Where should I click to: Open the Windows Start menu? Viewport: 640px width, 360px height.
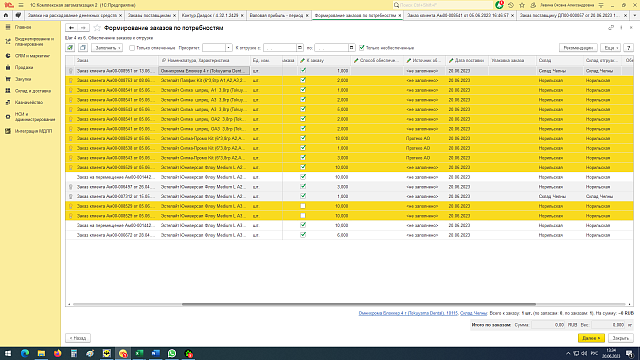point(8,353)
